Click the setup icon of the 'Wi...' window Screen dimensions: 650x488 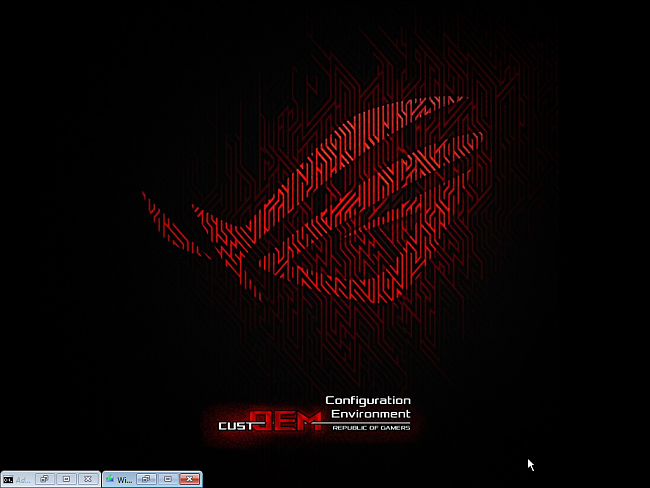[110, 479]
